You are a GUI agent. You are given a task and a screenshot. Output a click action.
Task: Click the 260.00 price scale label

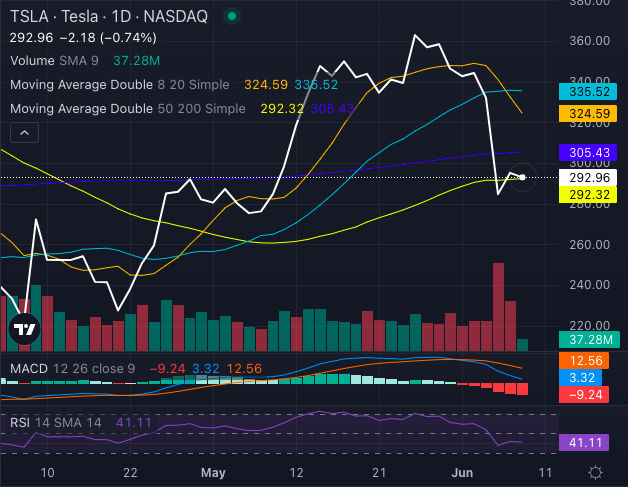click(590, 245)
